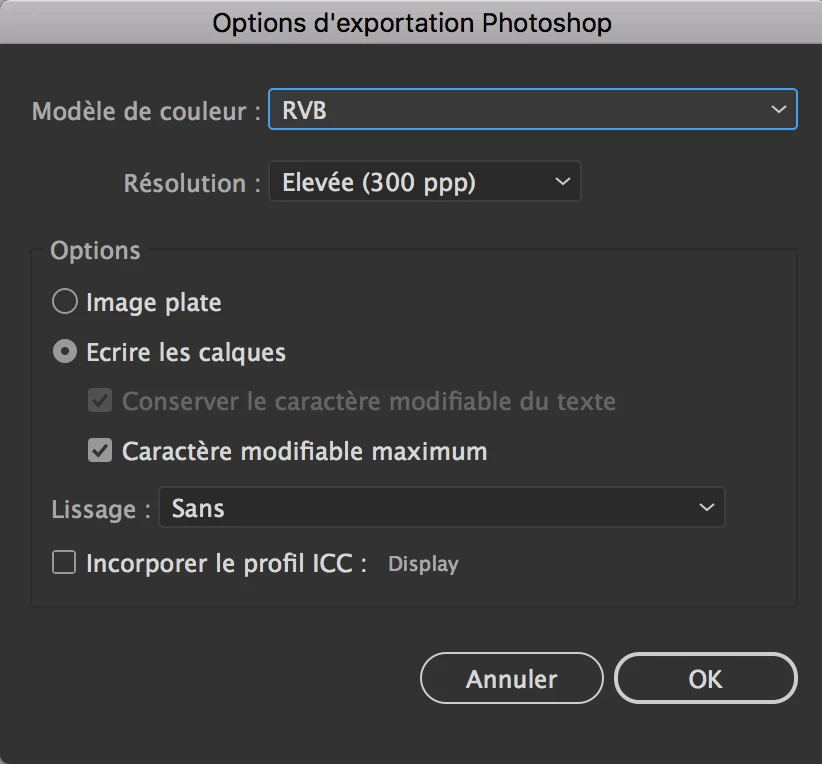Toggle Caractère modifiable maximum checkbox

[x=100, y=451]
